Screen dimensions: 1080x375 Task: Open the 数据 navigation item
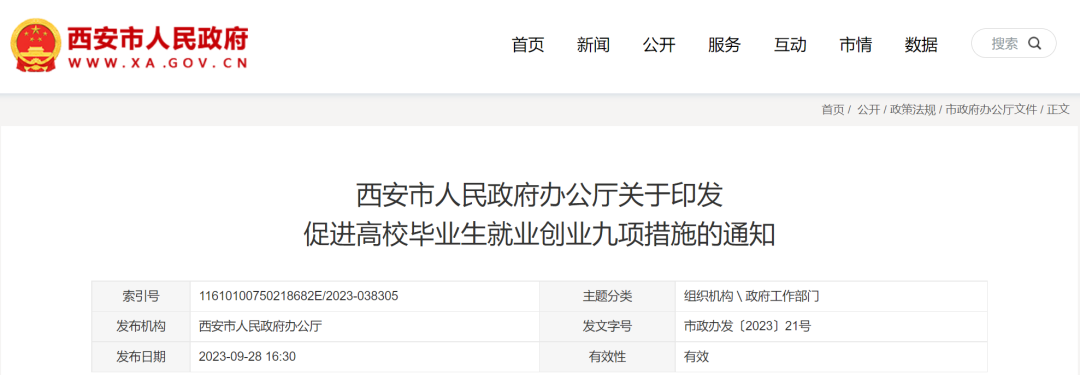(x=921, y=45)
